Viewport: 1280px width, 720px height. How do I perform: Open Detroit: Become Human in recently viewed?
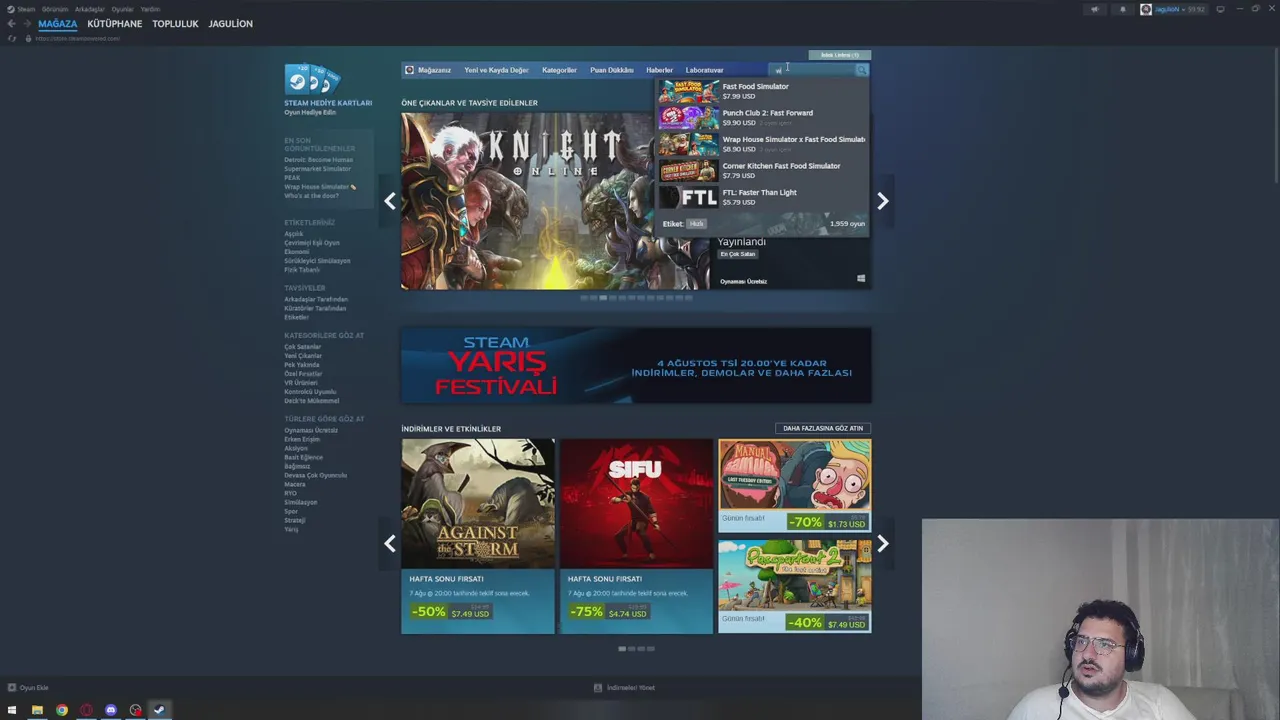click(318, 160)
